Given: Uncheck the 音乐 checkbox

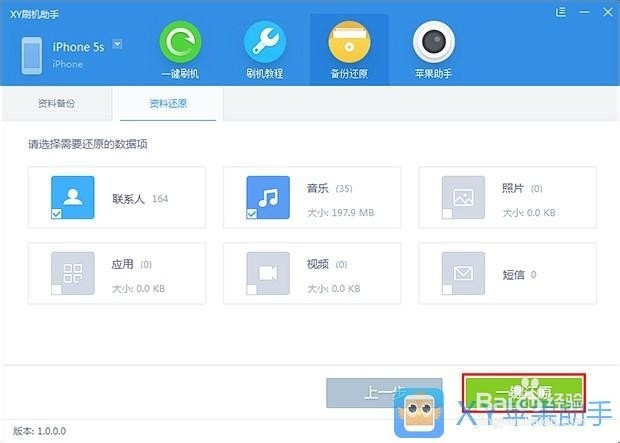Looking at the screenshot, I should (251, 214).
